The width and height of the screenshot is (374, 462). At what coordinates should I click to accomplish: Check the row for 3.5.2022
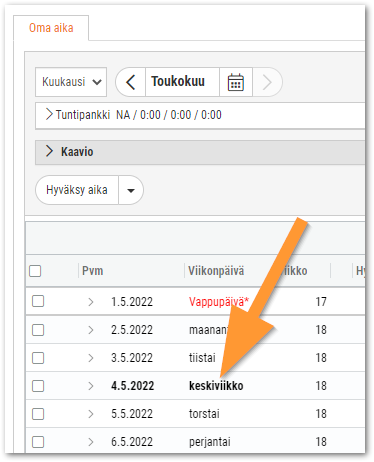38,358
